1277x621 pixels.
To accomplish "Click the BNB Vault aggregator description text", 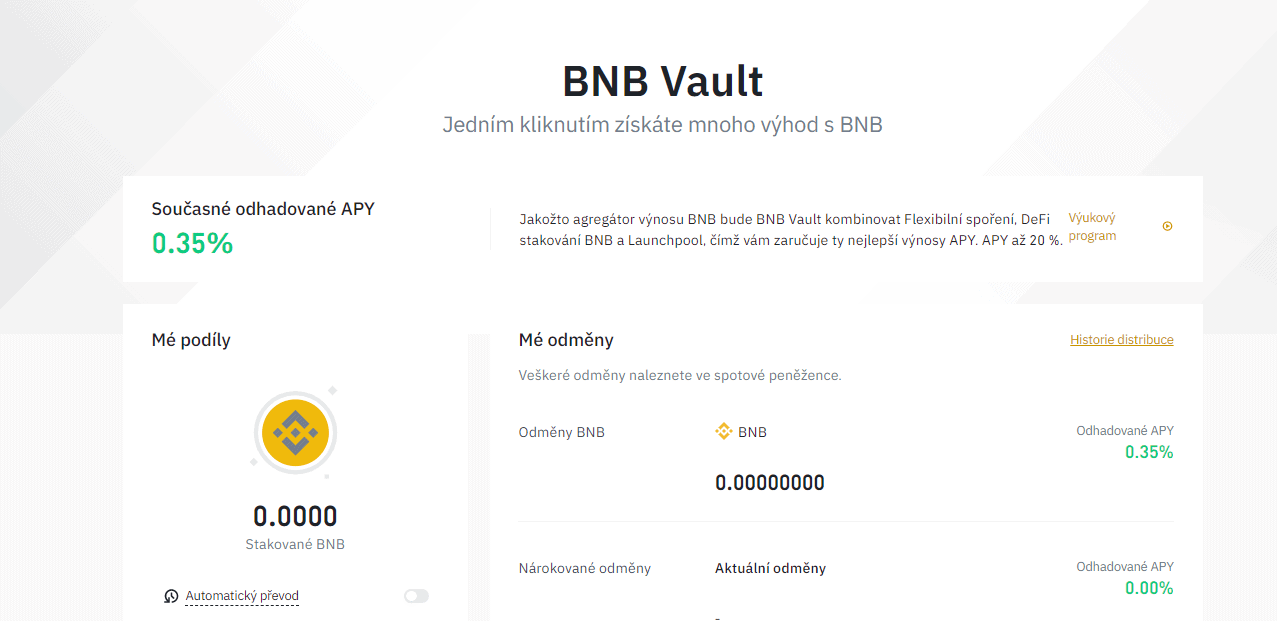I will [790, 229].
